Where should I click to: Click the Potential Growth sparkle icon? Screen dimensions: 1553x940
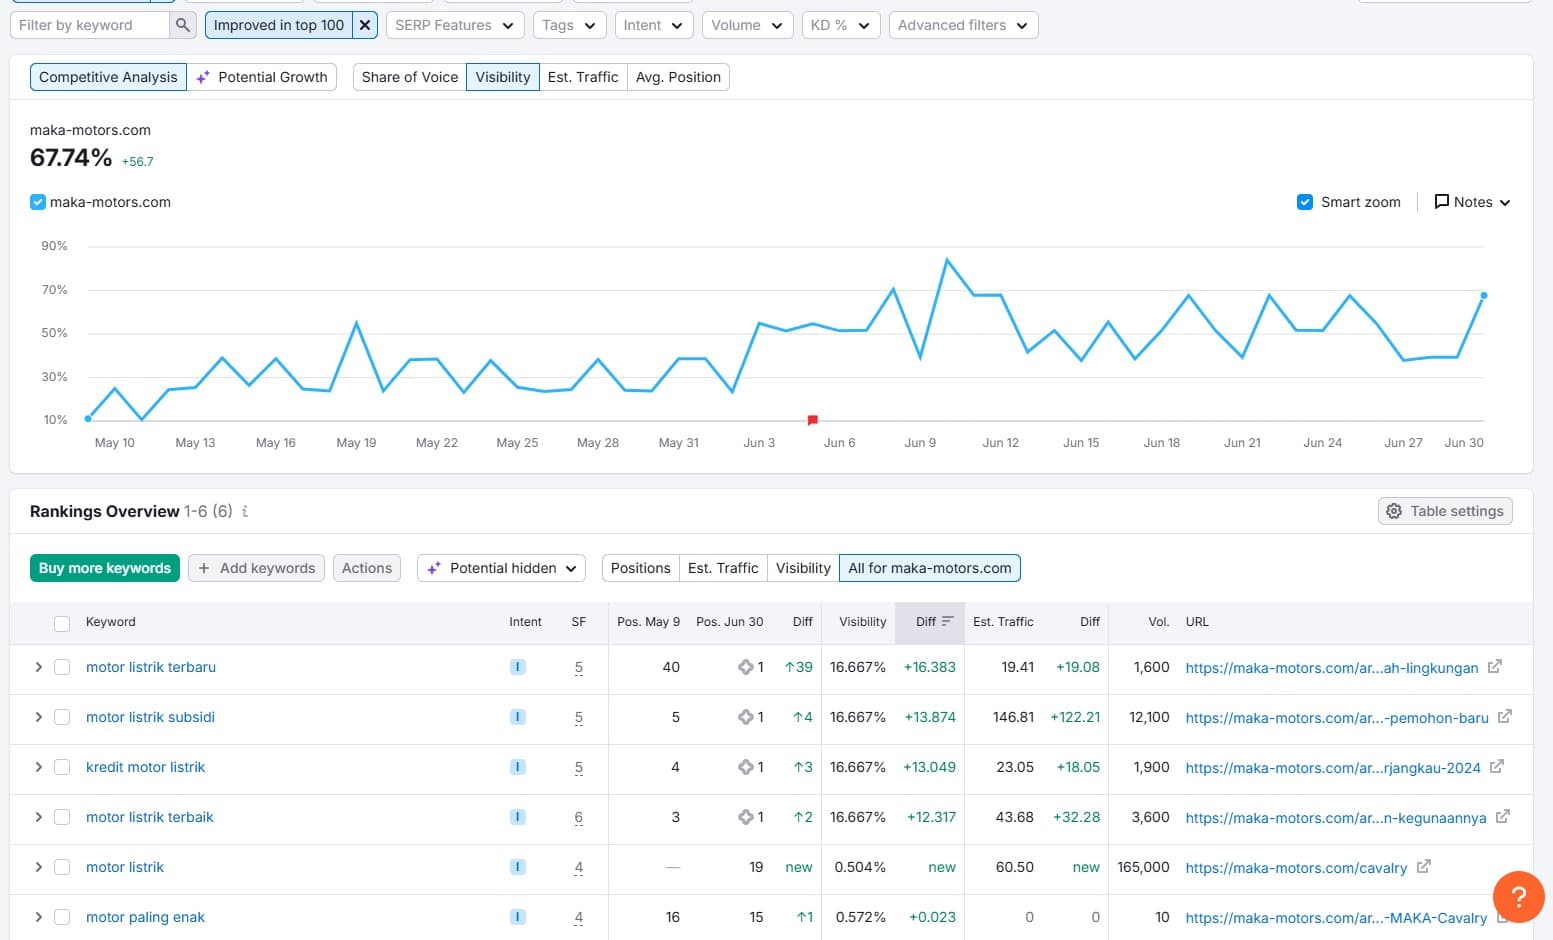203,77
